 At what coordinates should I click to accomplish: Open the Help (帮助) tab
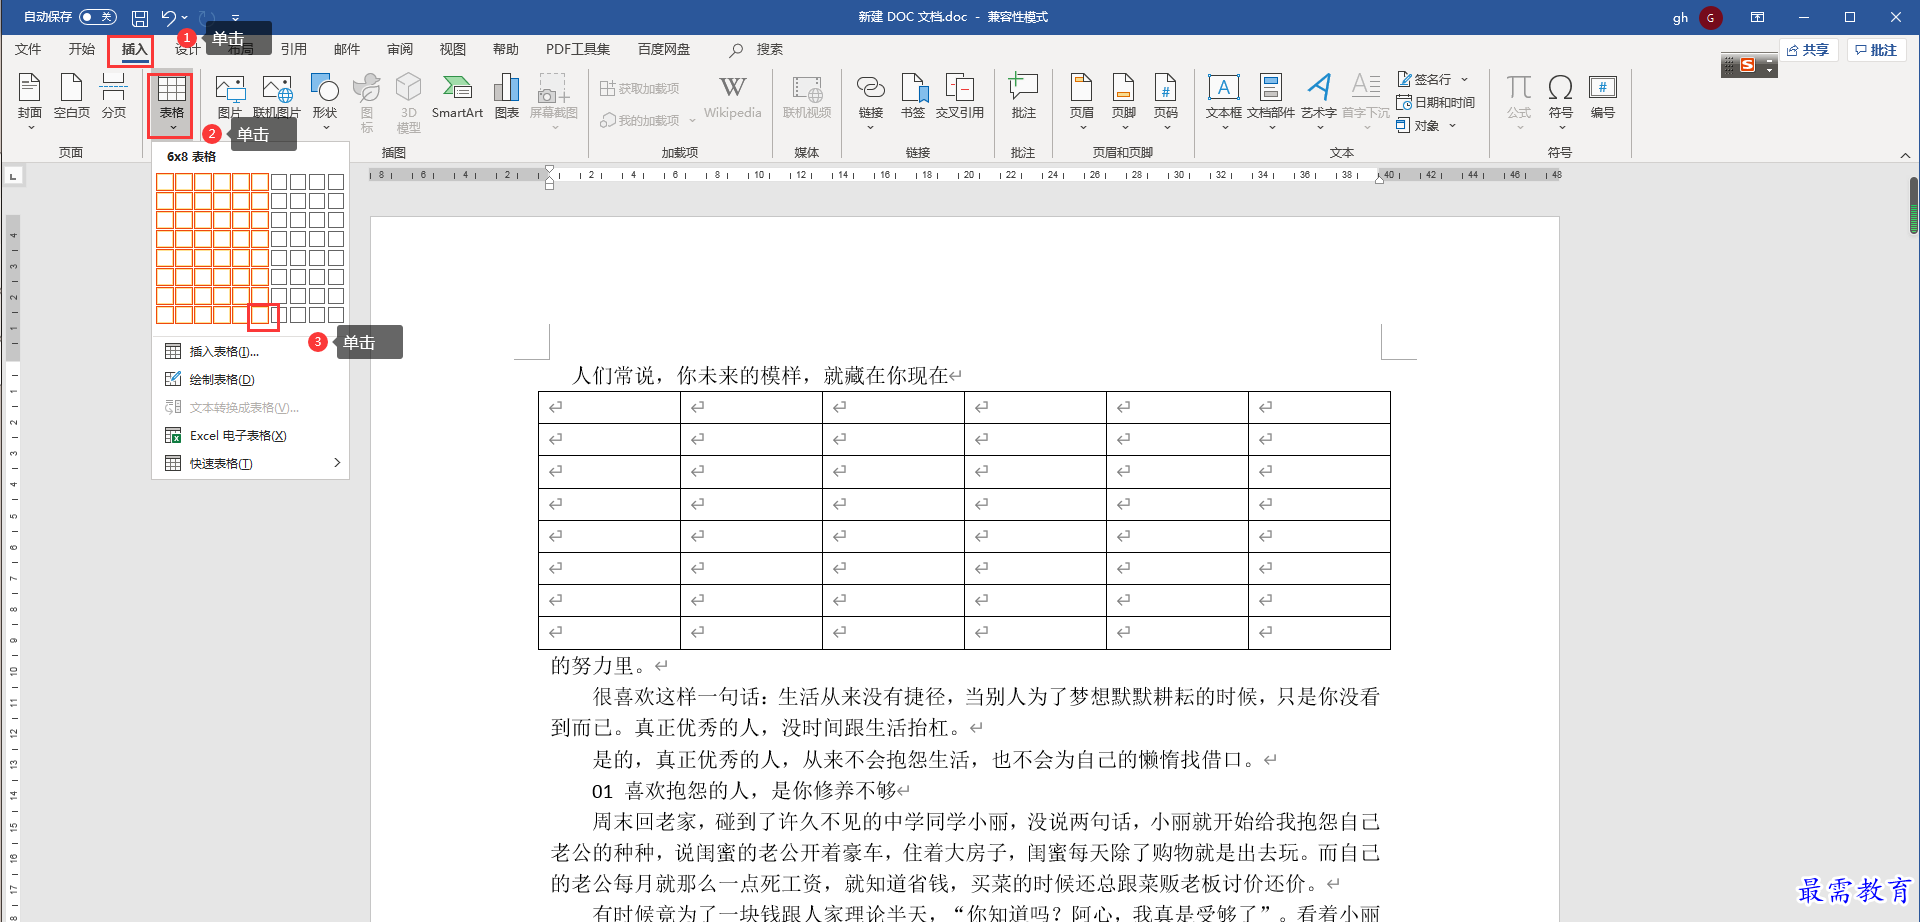pyautogui.click(x=506, y=49)
